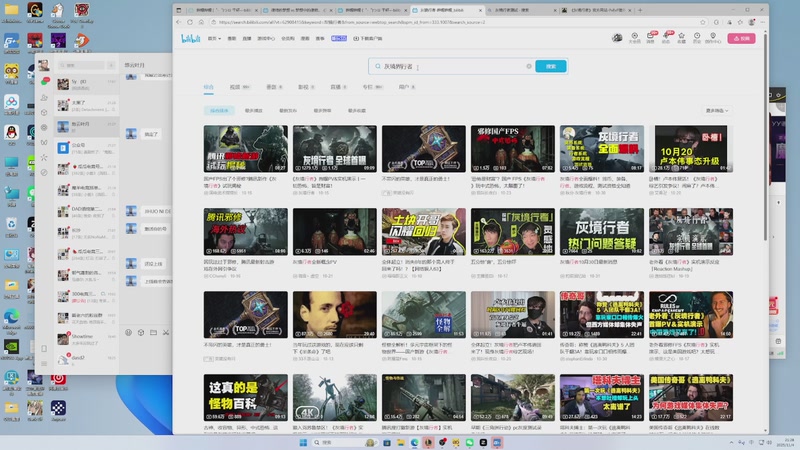This screenshot has width=800, height=450.
Task: Open the 灰境行者 热门问题答疑 thumbnail
Action: (x=602, y=231)
